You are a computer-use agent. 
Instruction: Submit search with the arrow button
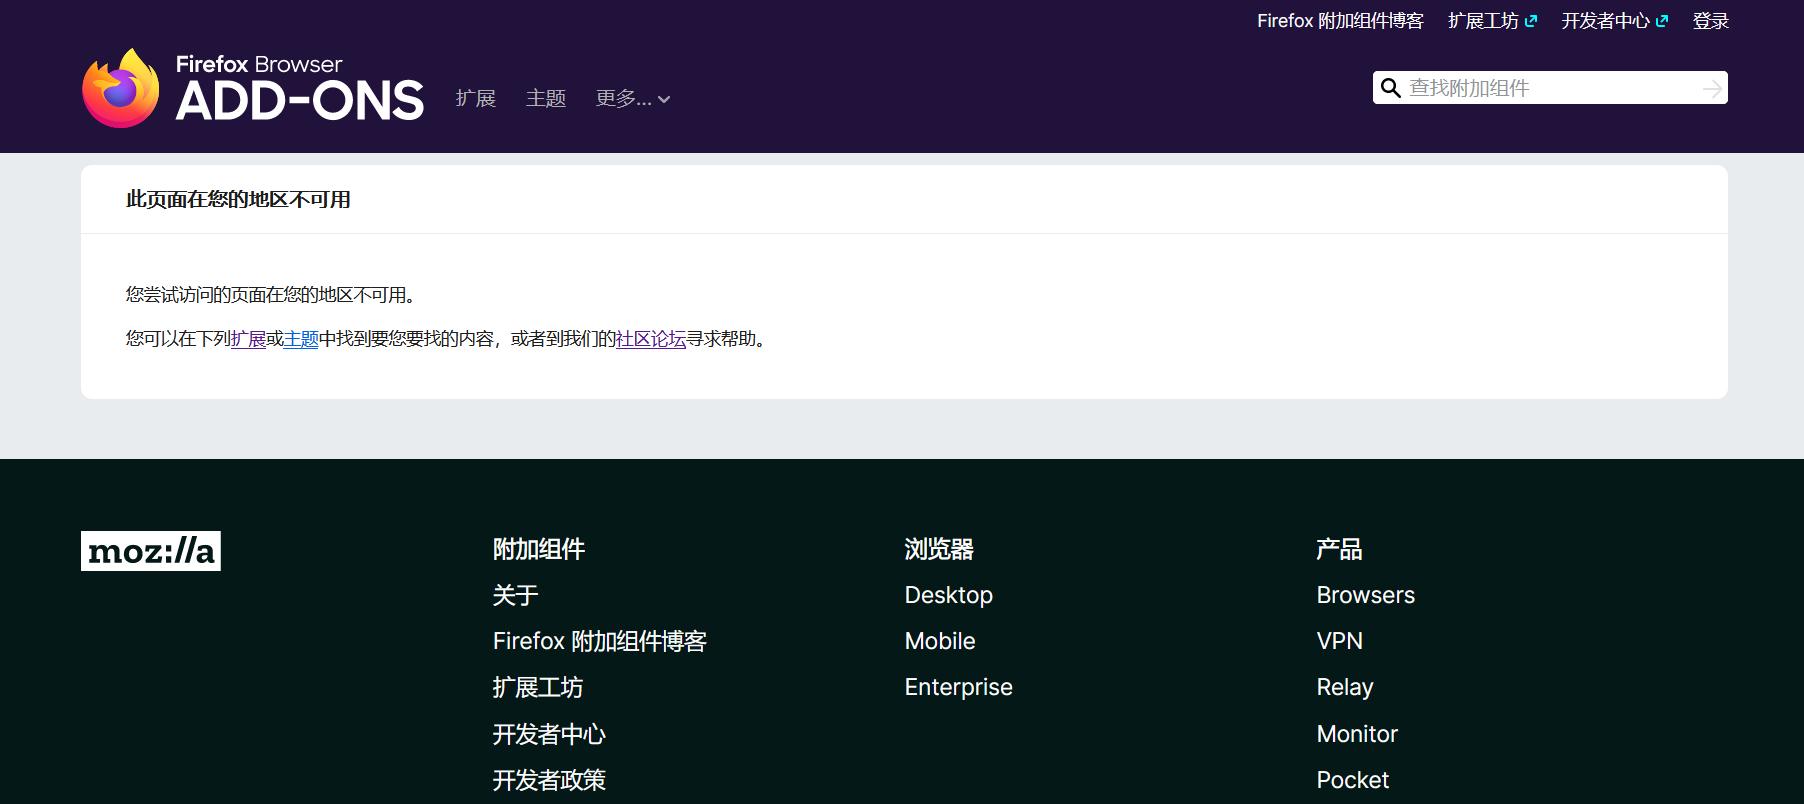coord(1712,88)
